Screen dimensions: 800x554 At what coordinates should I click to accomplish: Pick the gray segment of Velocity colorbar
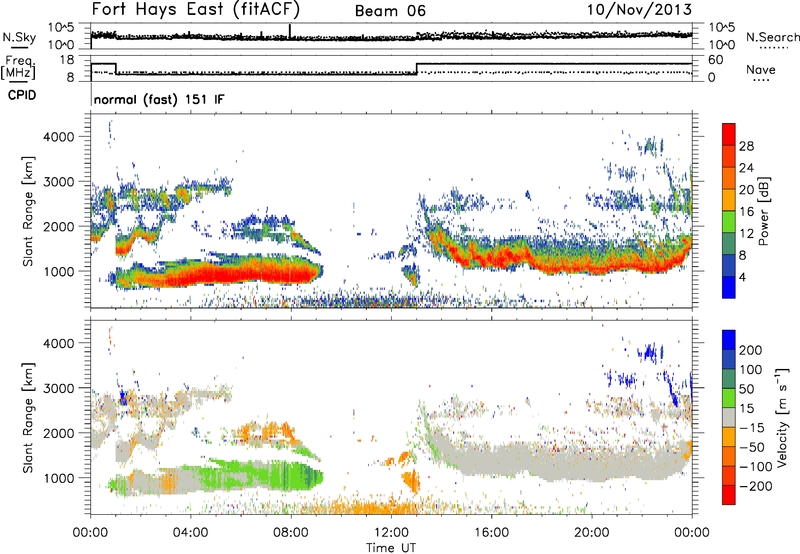(729, 417)
